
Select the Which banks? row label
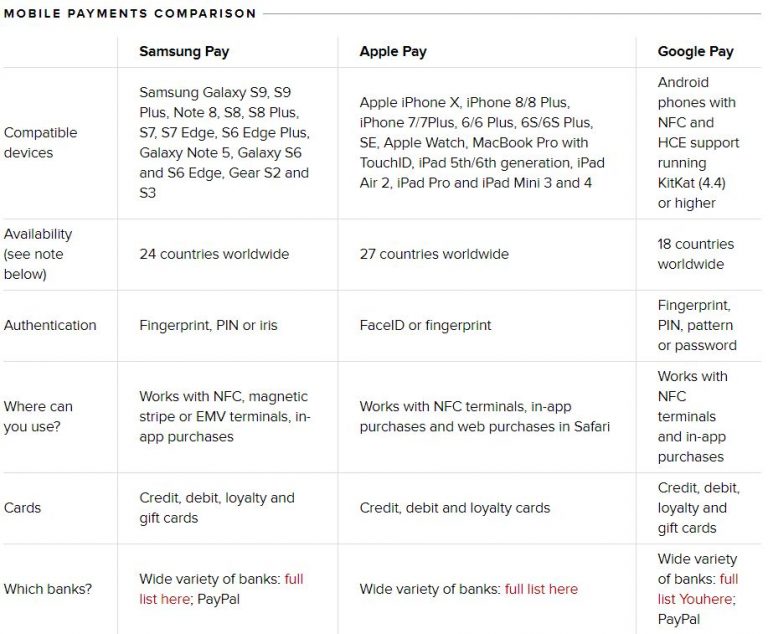click(48, 589)
